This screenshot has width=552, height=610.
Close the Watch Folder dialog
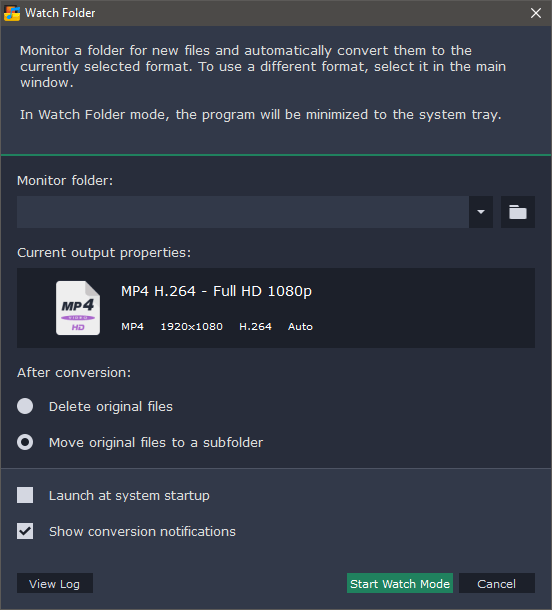point(536,13)
